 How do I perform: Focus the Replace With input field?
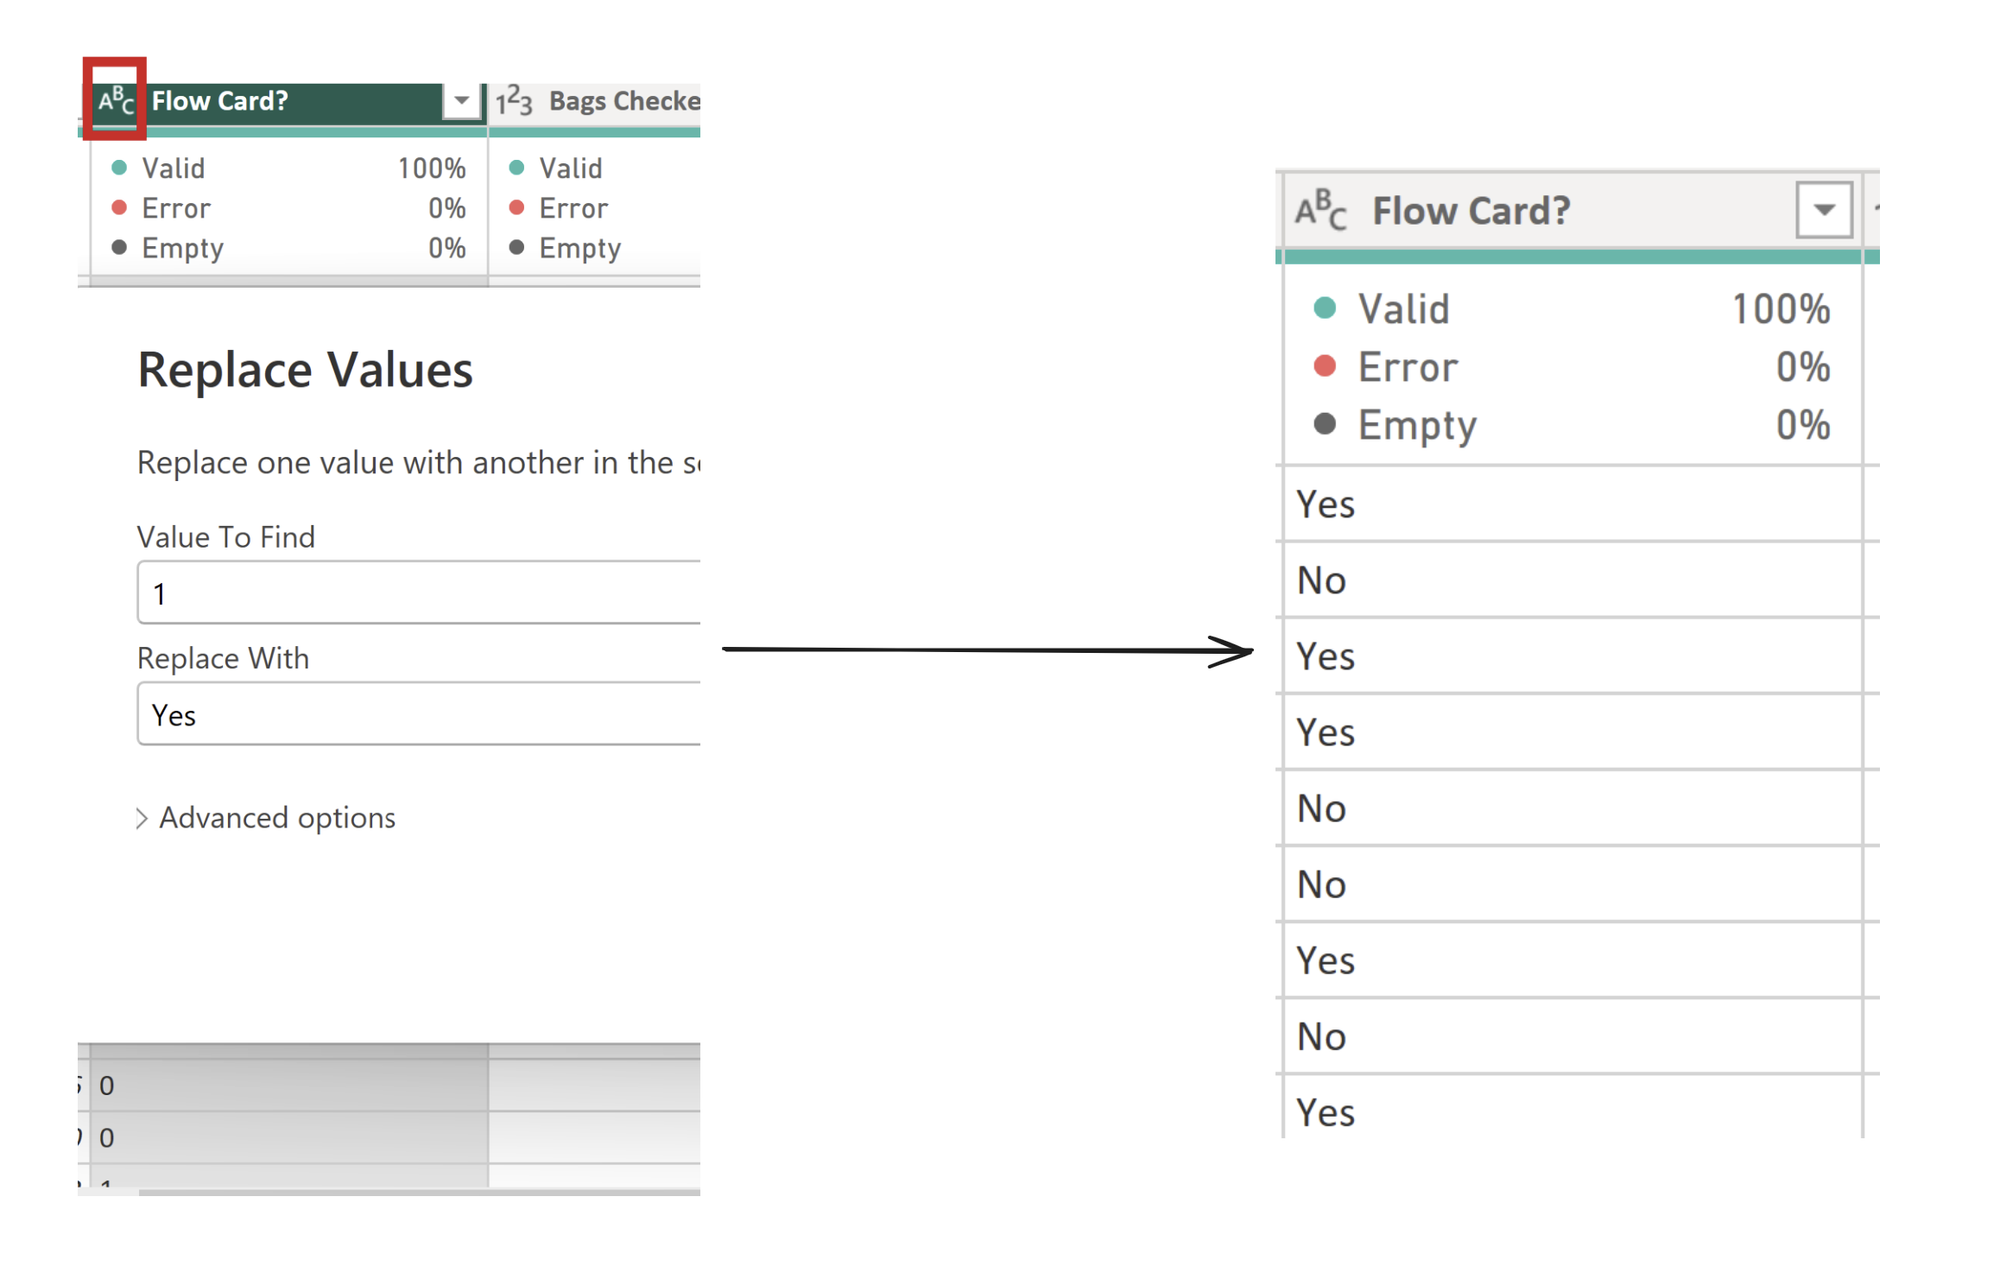tap(420, 715)
